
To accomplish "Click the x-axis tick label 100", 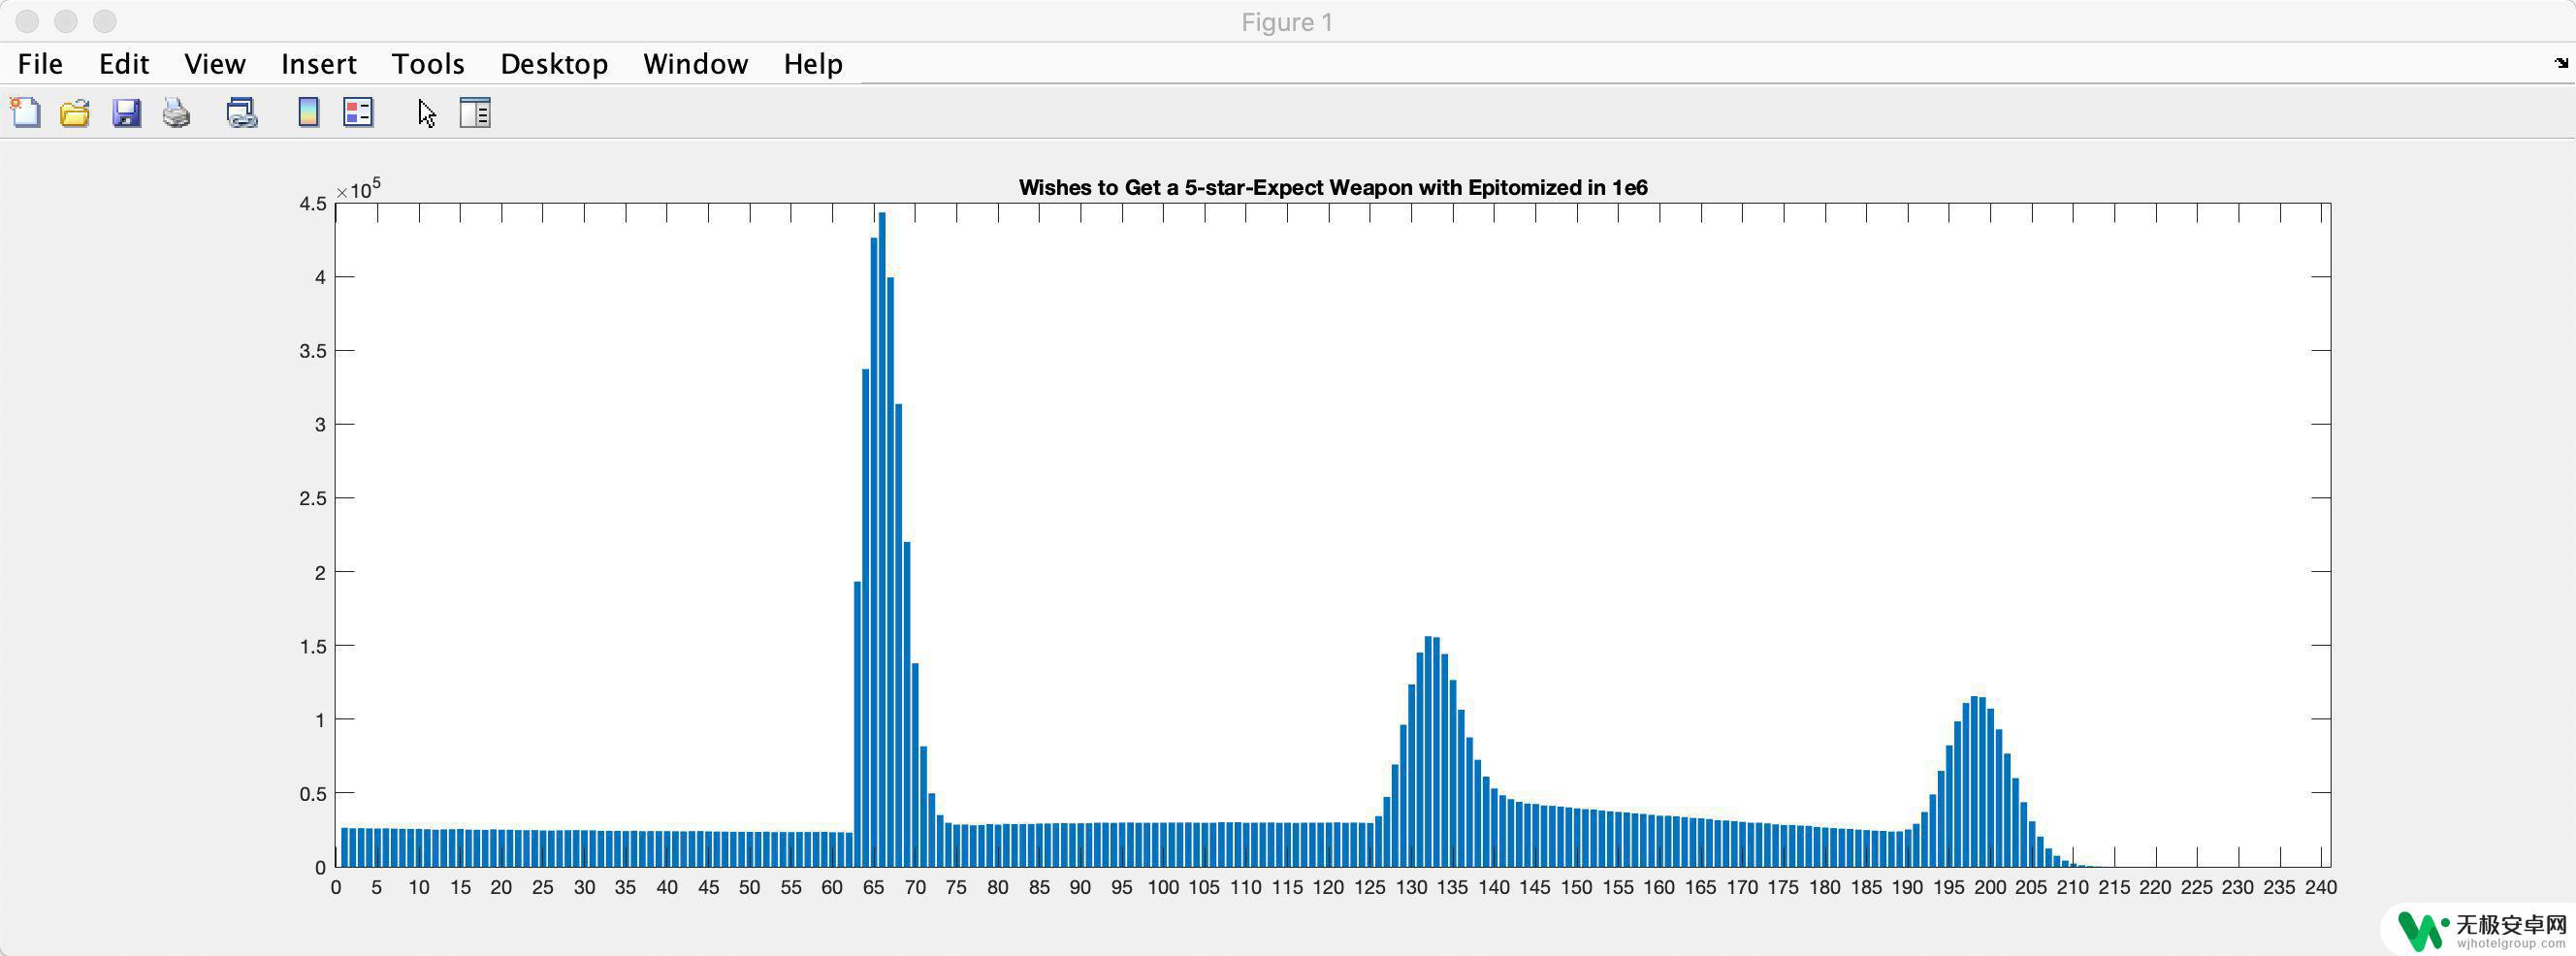I will [x=1163, y=887].
